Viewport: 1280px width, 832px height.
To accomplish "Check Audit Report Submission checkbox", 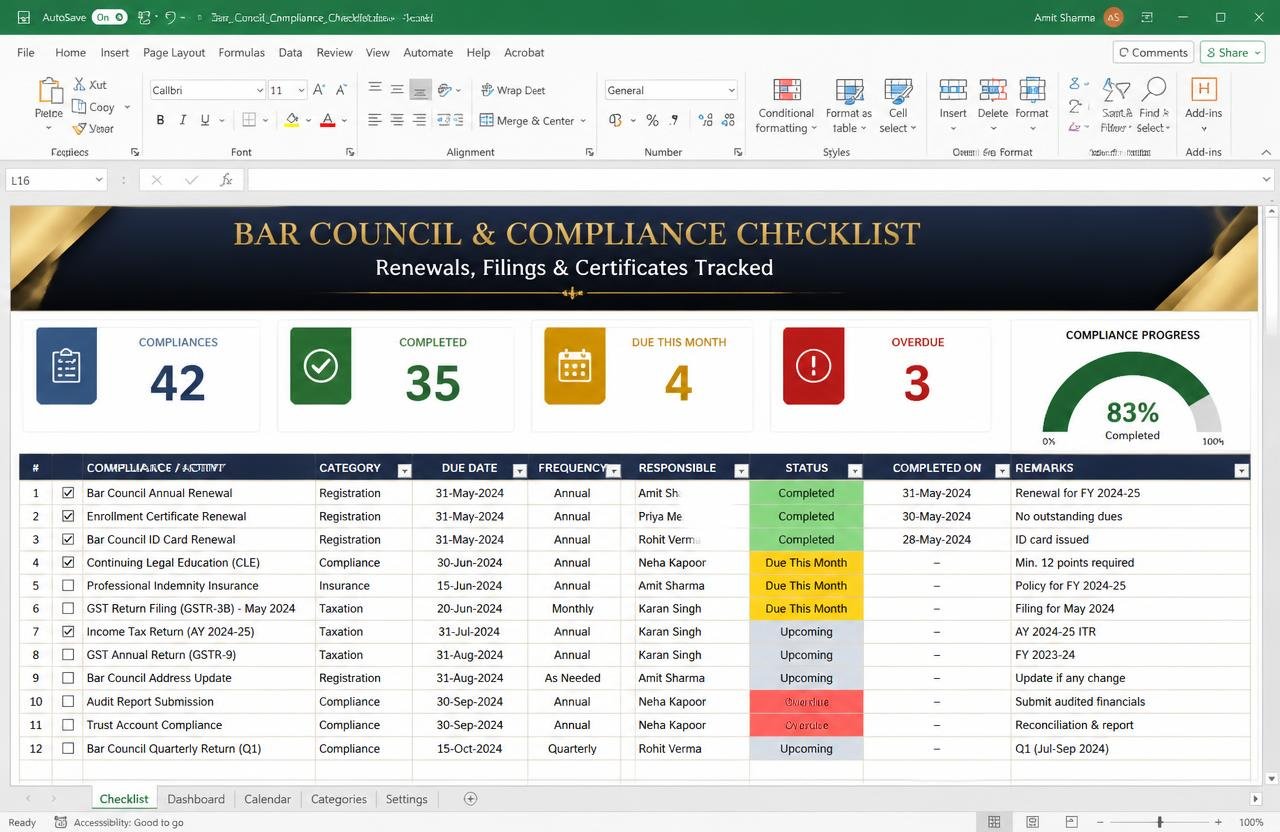I will [x=68, y=702].
